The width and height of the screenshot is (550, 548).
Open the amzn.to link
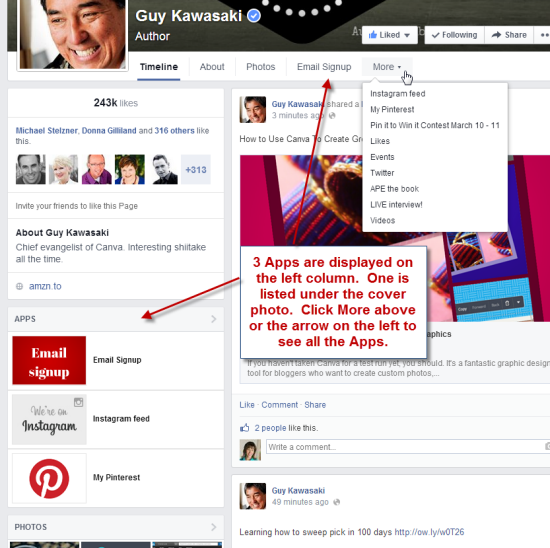(45, 286)
